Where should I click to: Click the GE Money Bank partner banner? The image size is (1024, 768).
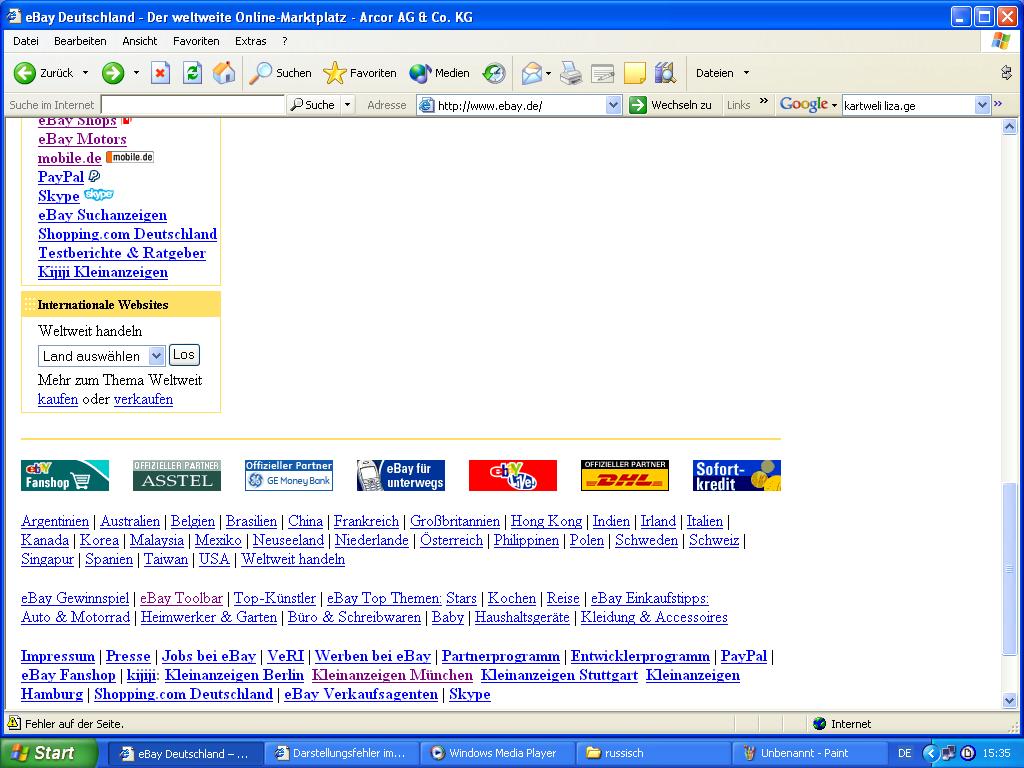pos(289,475)
